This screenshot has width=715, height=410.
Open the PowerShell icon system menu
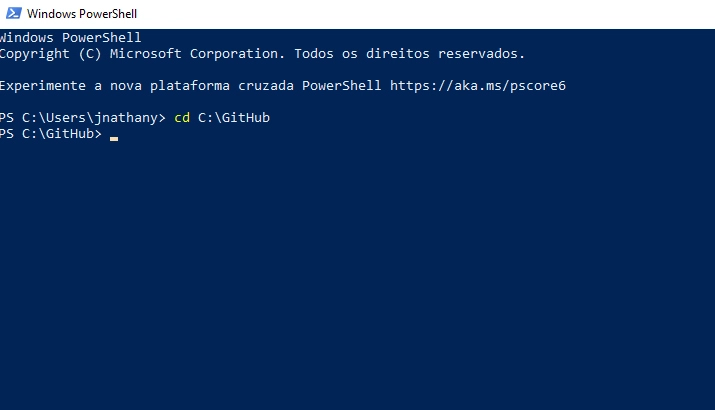tap(13, 13)
